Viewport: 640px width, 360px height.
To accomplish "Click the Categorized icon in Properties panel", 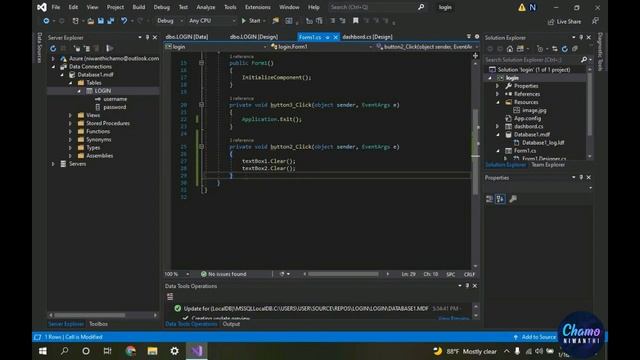I will point(489,199).
